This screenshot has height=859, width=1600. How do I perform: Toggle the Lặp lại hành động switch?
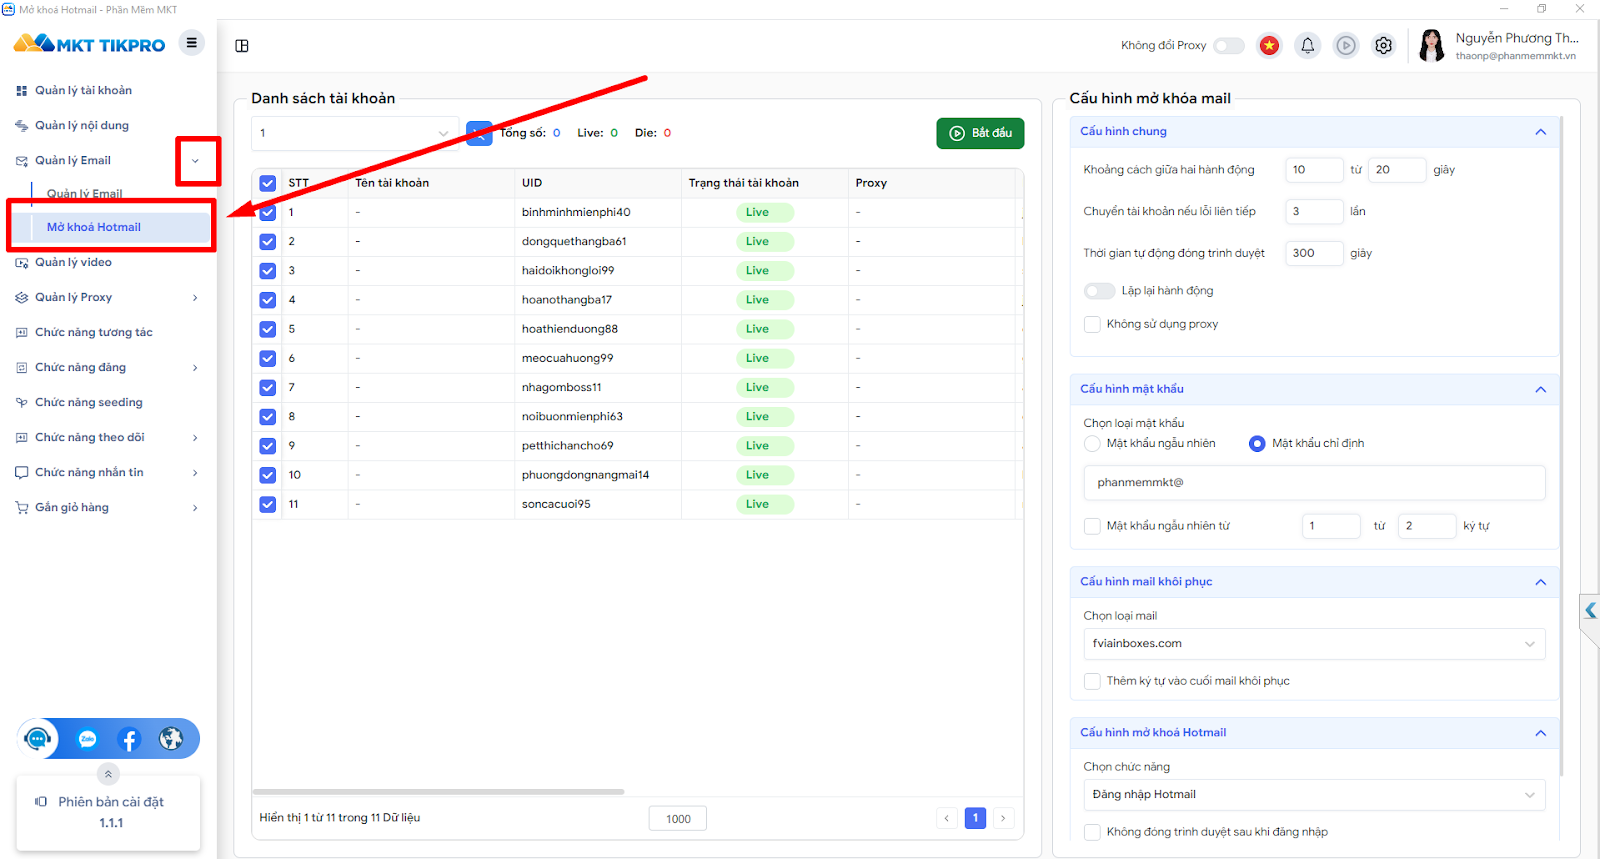[x=1099, y=291]
